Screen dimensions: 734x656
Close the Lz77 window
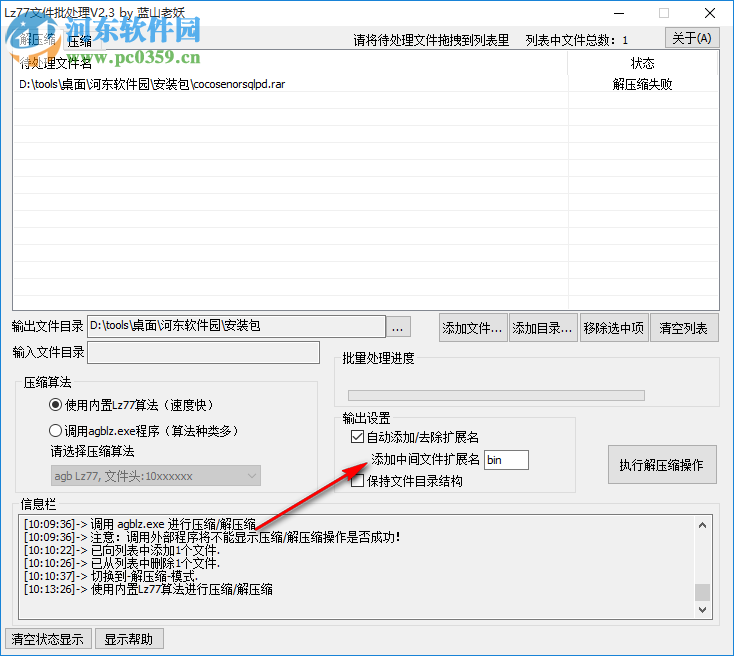(710, 13)
